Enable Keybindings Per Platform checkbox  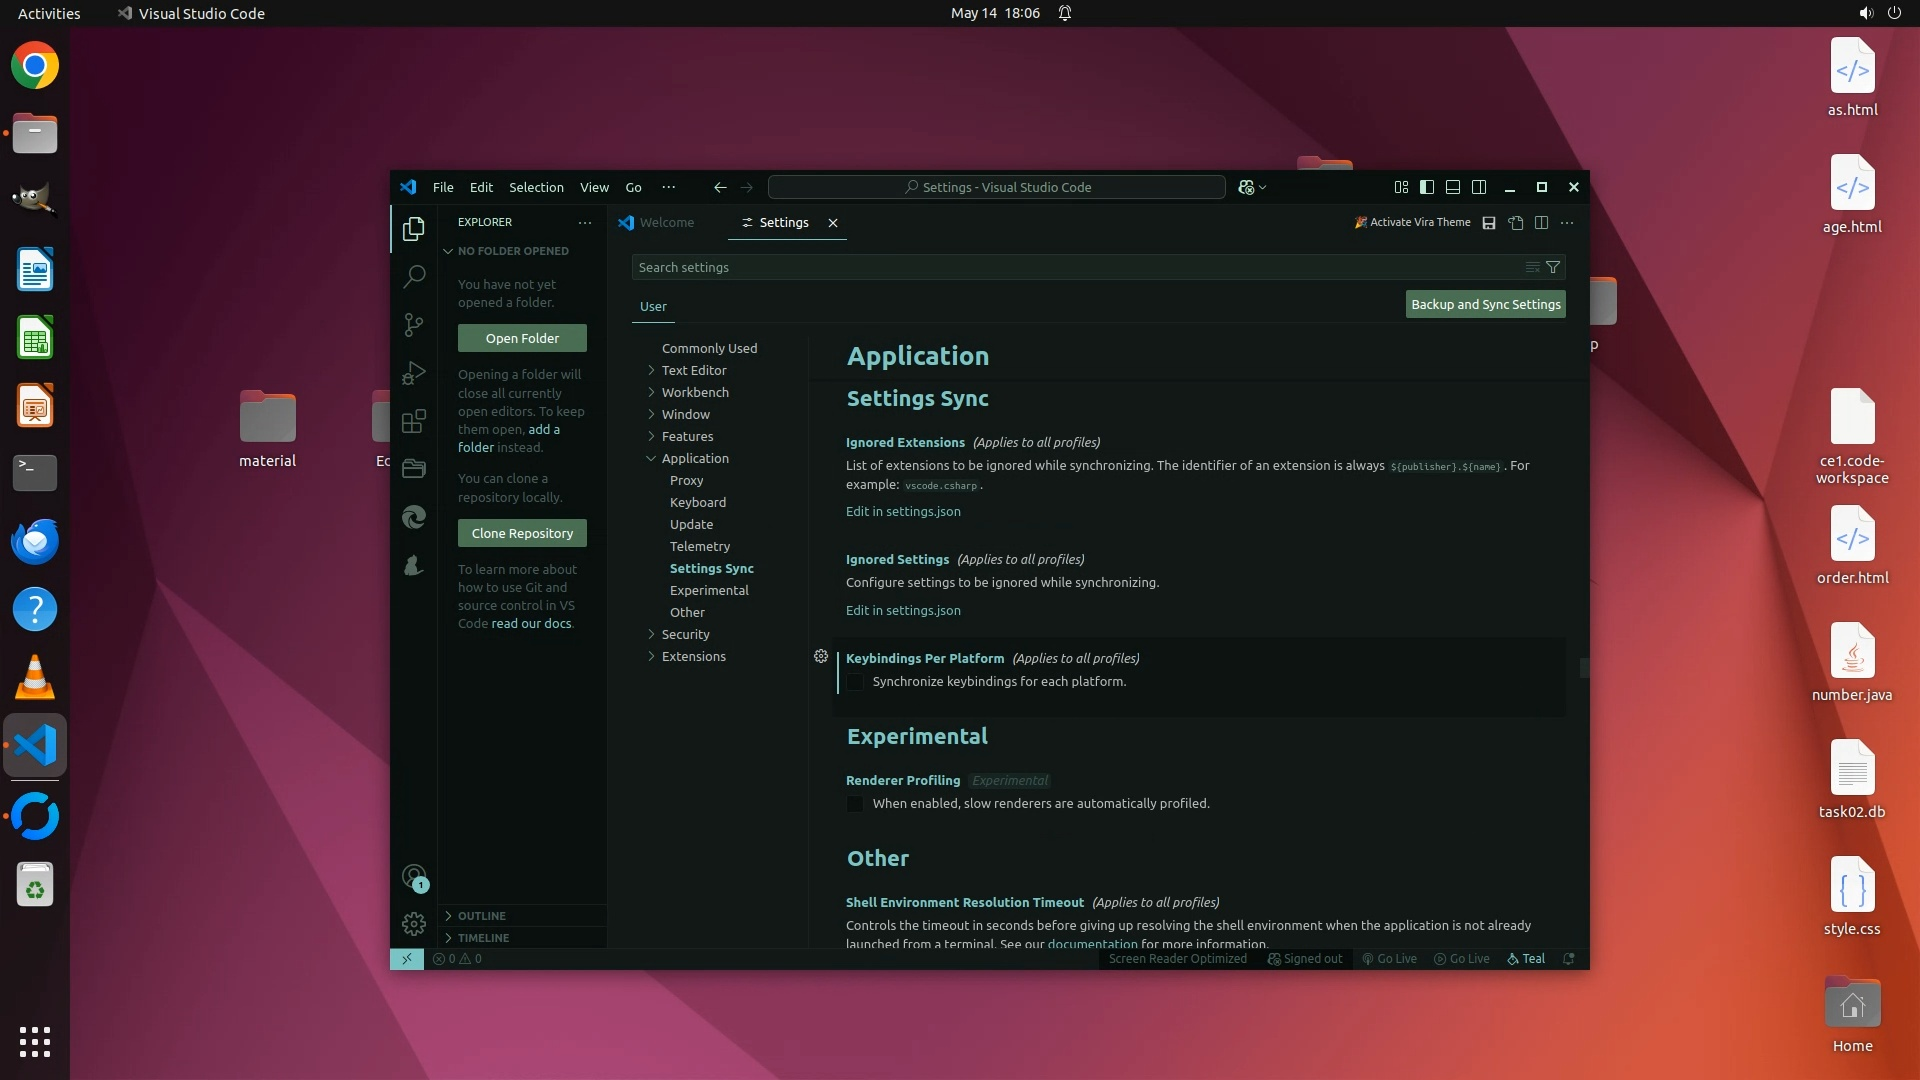[855, 682]
